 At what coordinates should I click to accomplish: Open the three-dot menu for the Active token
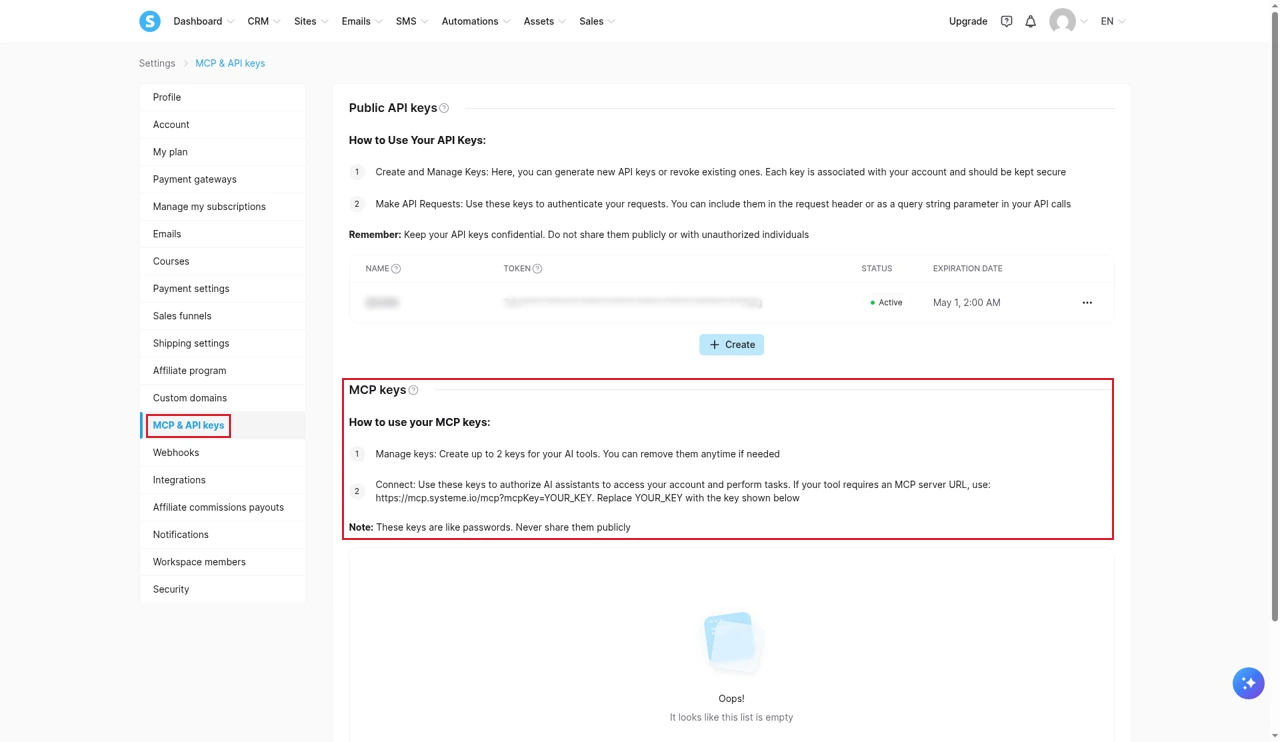click(x=1087, y=302)
